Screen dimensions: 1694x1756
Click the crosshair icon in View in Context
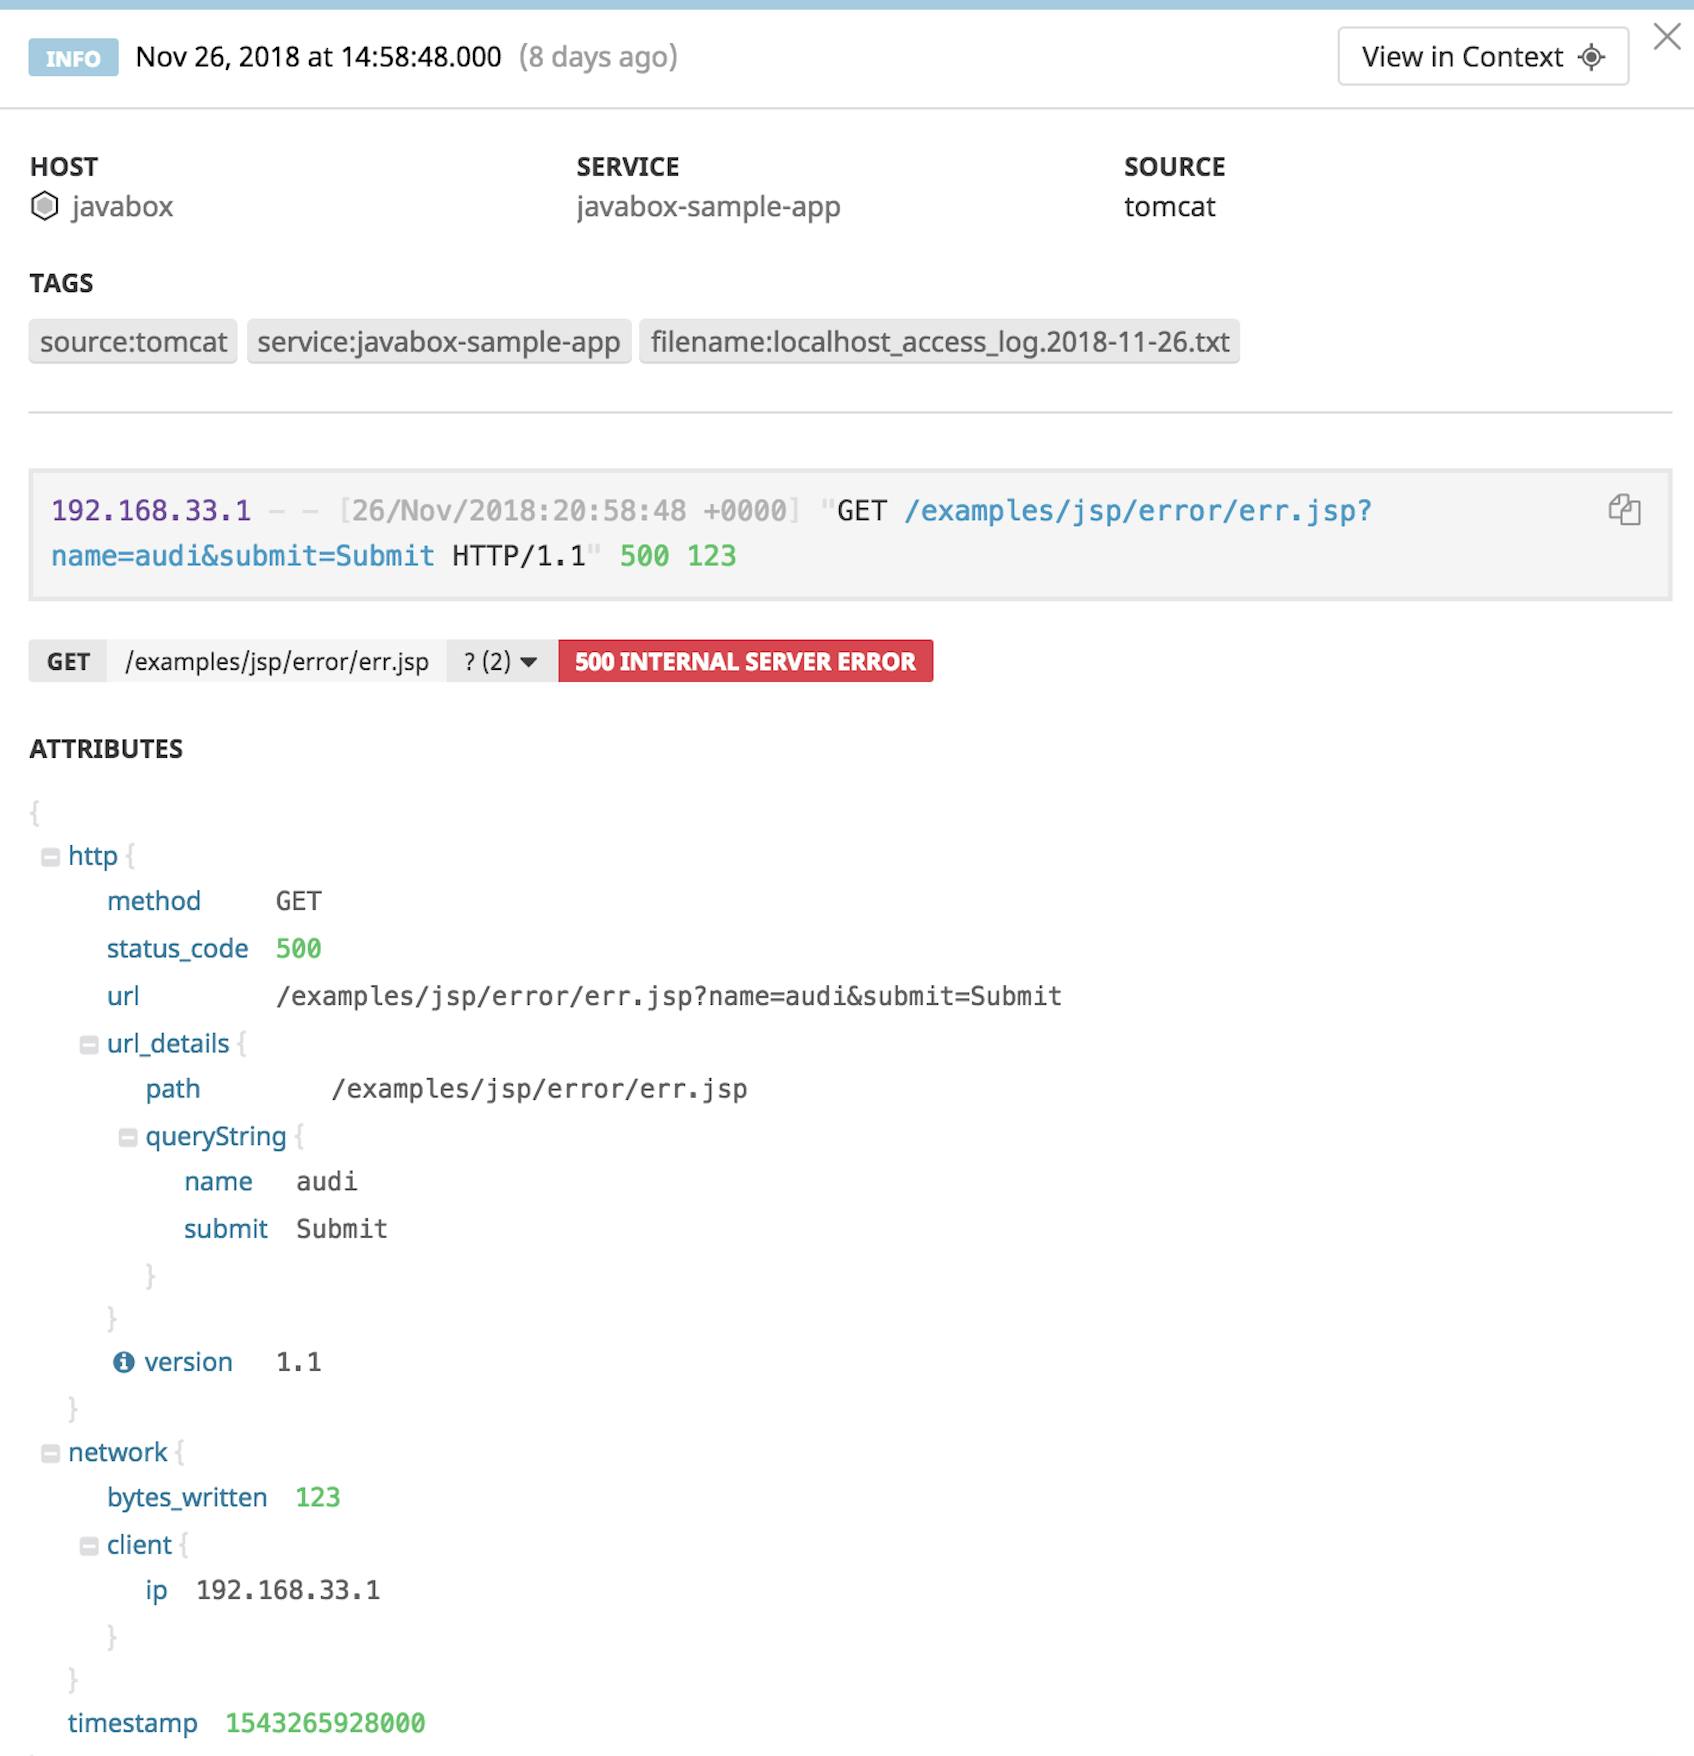(x=1590, y=57)
